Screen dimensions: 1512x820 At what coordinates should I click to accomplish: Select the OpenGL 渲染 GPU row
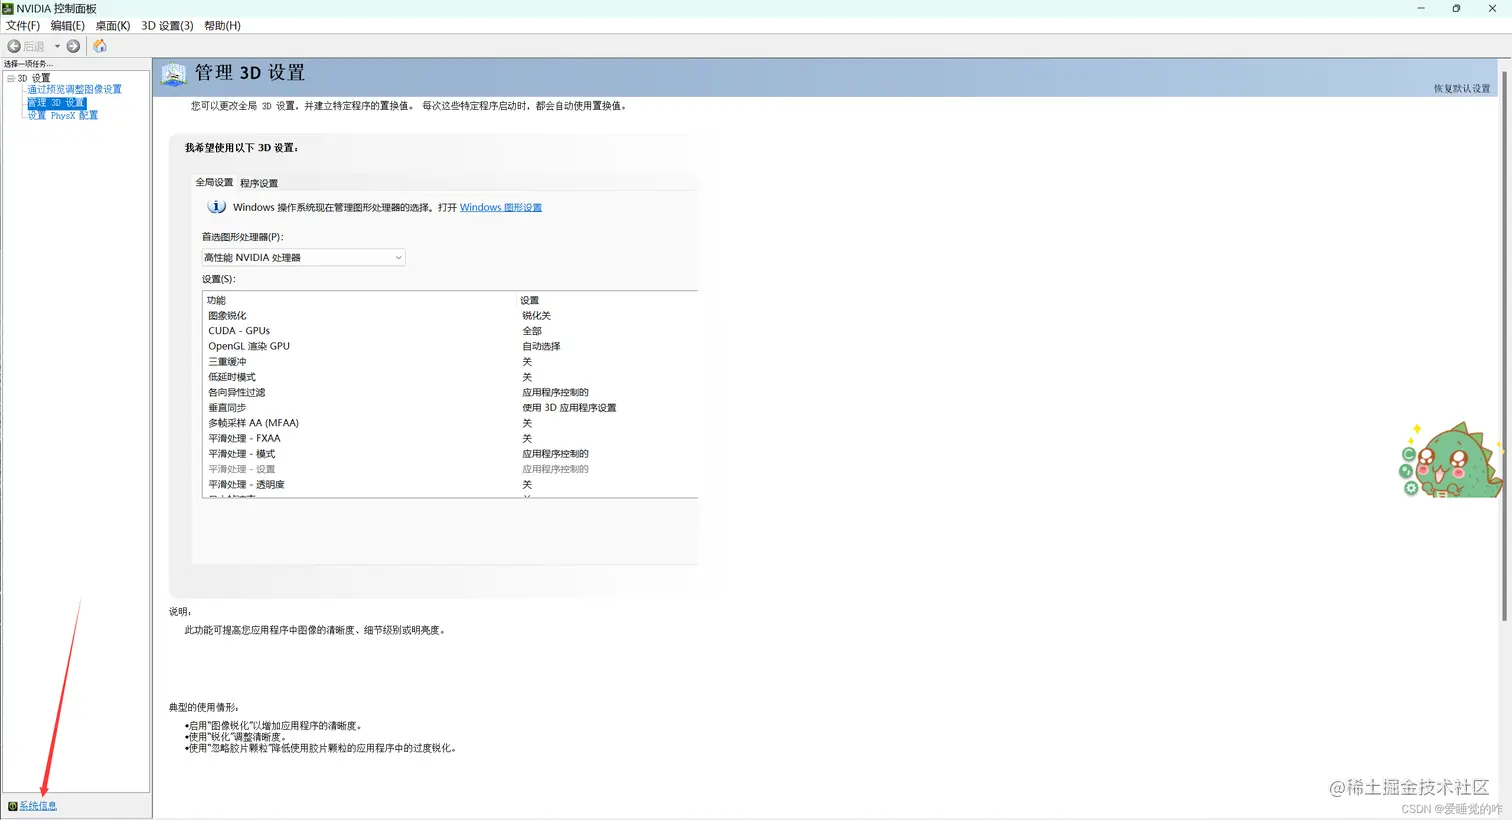click(x=450, y=346)
